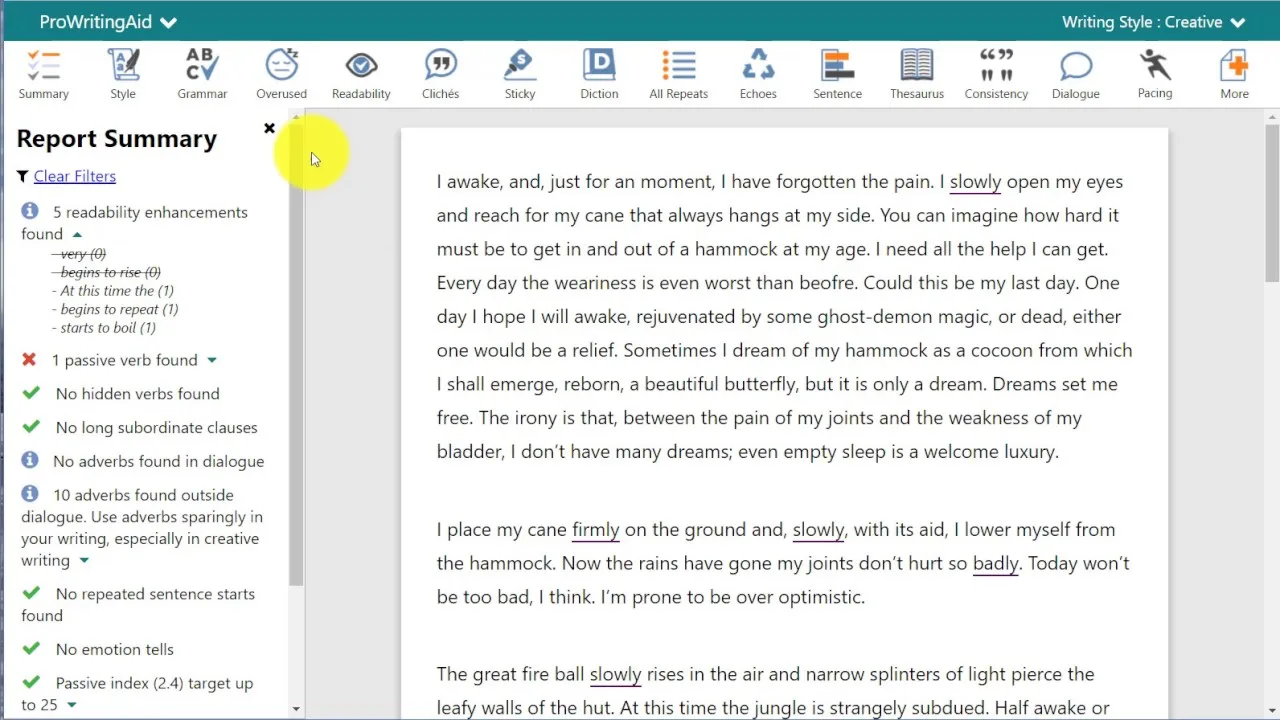
Task: Click 'No emotion tells' text
Action: (114, 650)
